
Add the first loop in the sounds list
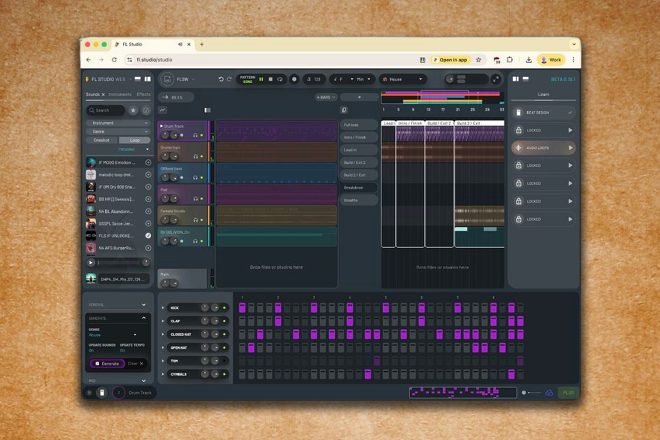(148, 162)
